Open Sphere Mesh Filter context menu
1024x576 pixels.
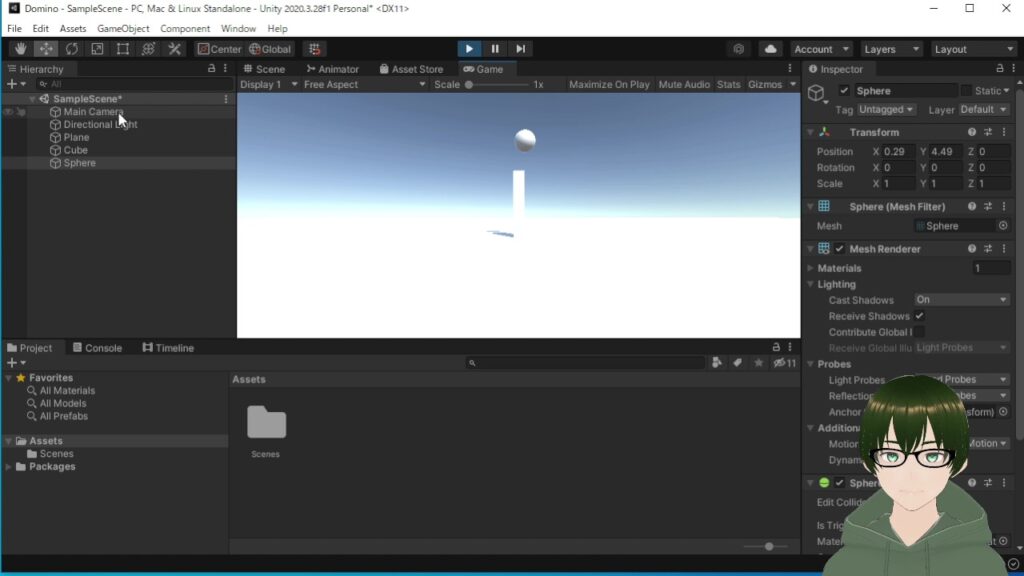click(x=1004, y=206)
